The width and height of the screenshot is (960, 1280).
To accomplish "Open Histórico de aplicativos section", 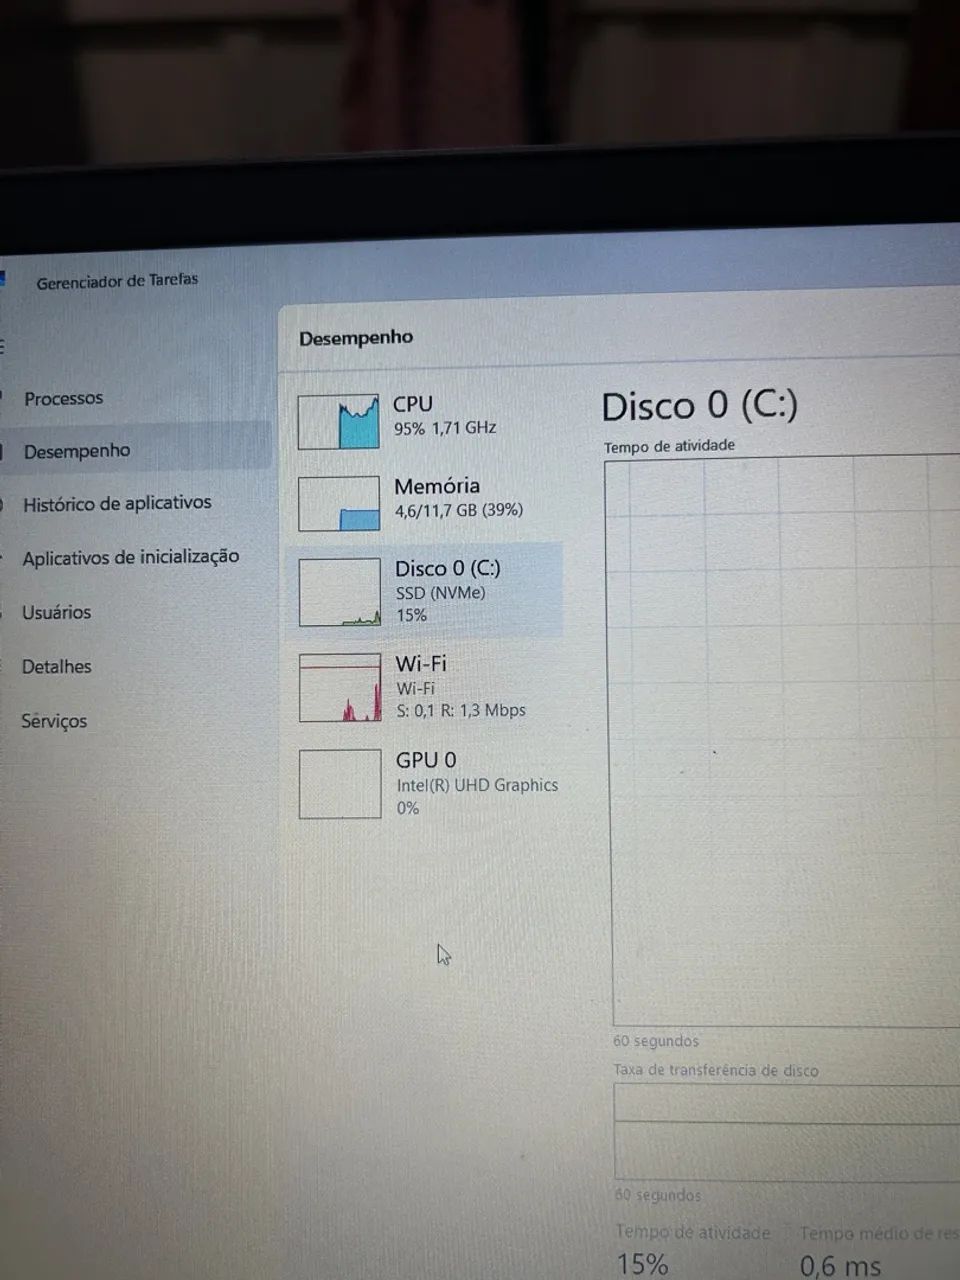I will (117, 503).
